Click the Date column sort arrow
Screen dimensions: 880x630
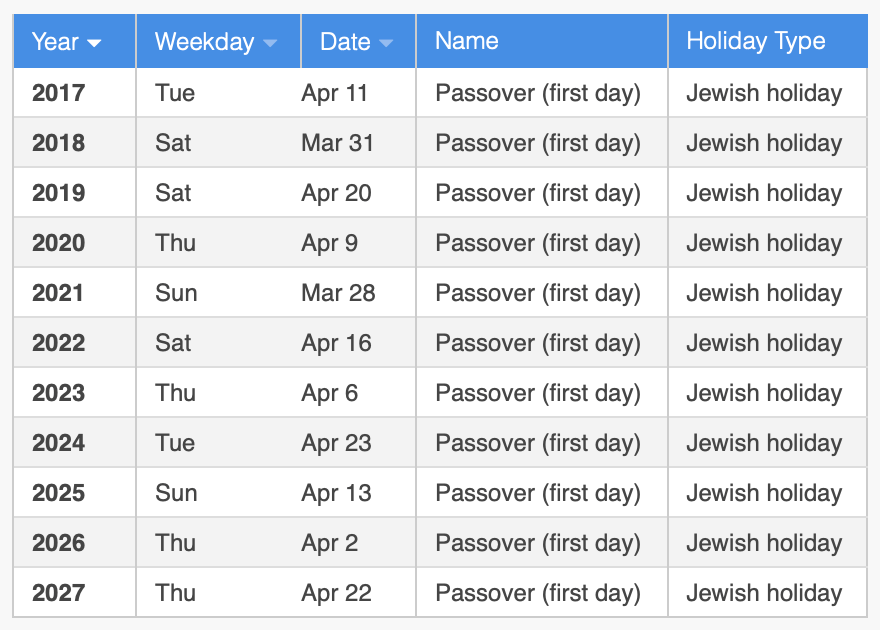pos(386,43)
